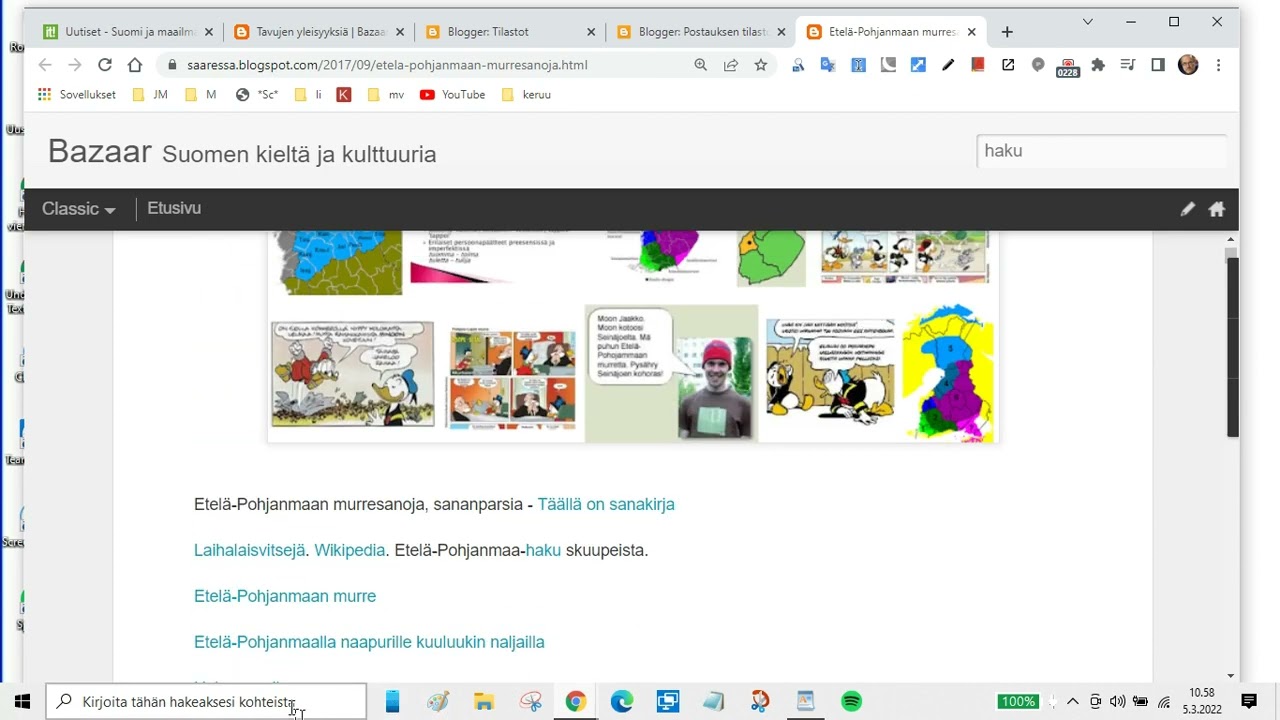Open the notification center icon
1280x720 pixels.
click(x=1249, y=701)
